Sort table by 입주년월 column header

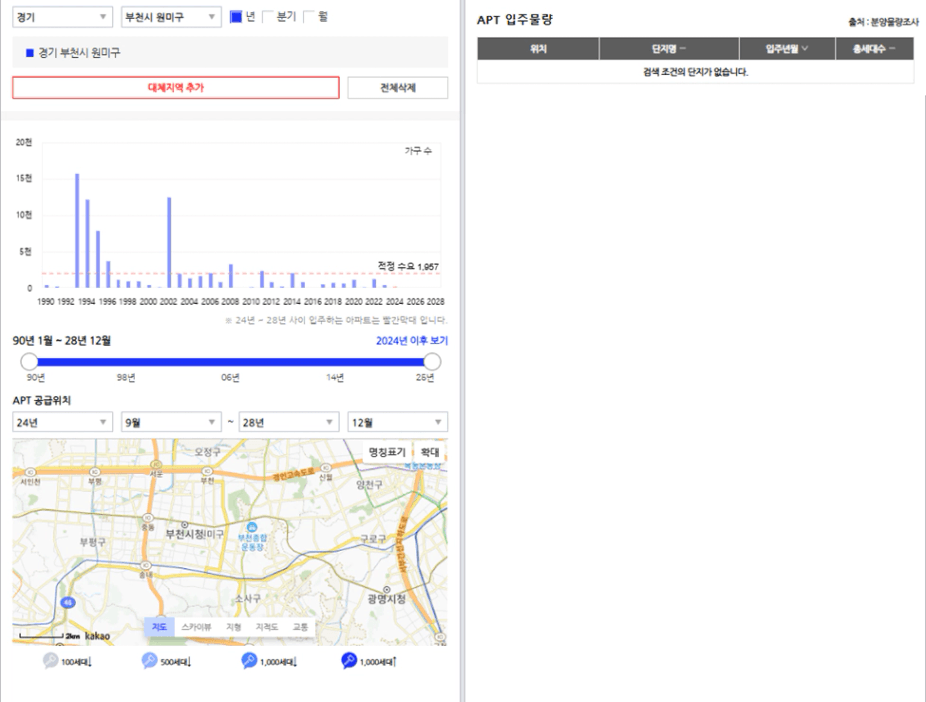pos(787,49)
